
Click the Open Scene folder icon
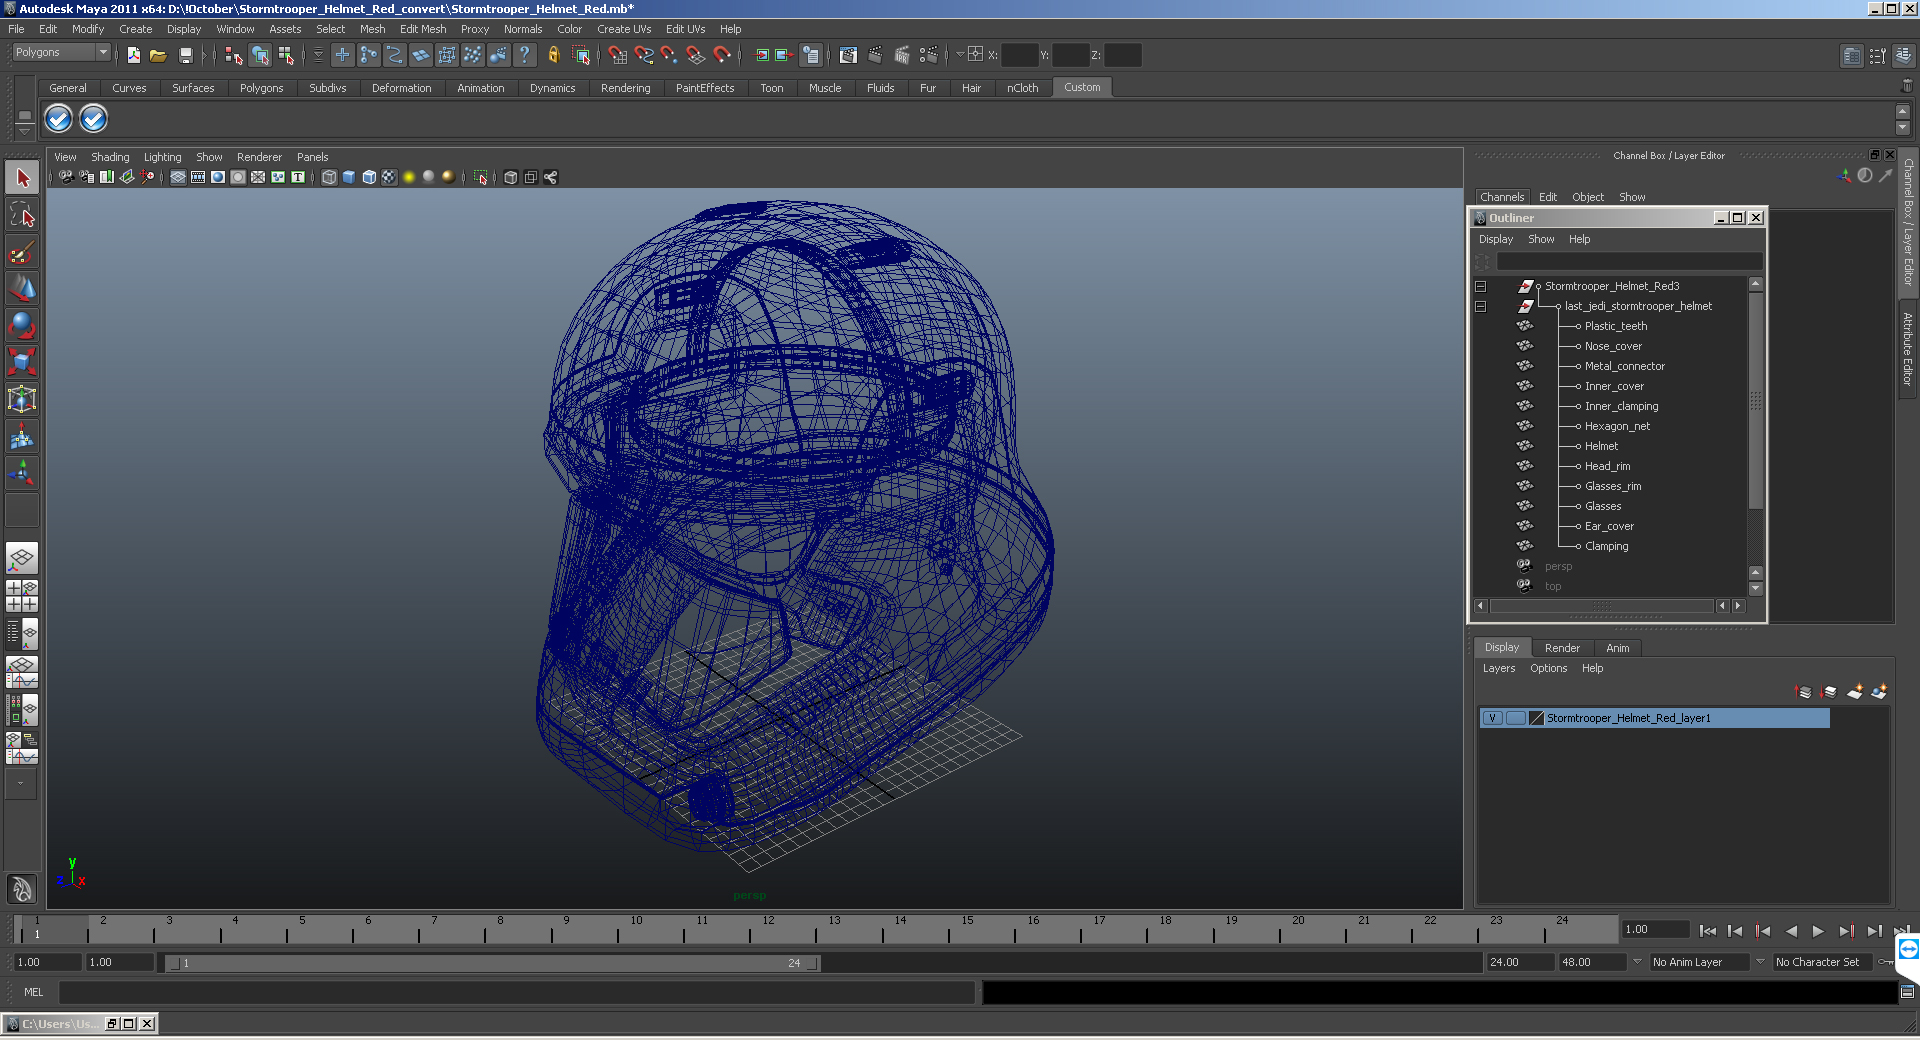158,55
